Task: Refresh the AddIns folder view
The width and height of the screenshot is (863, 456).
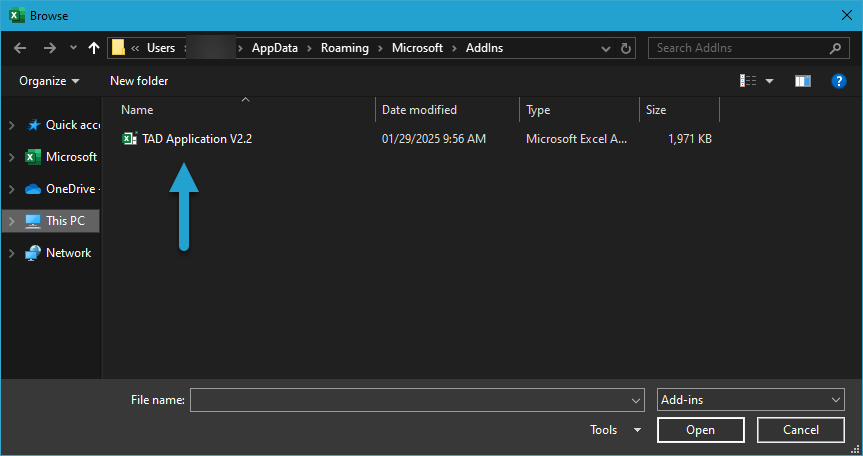Action: 626,48
